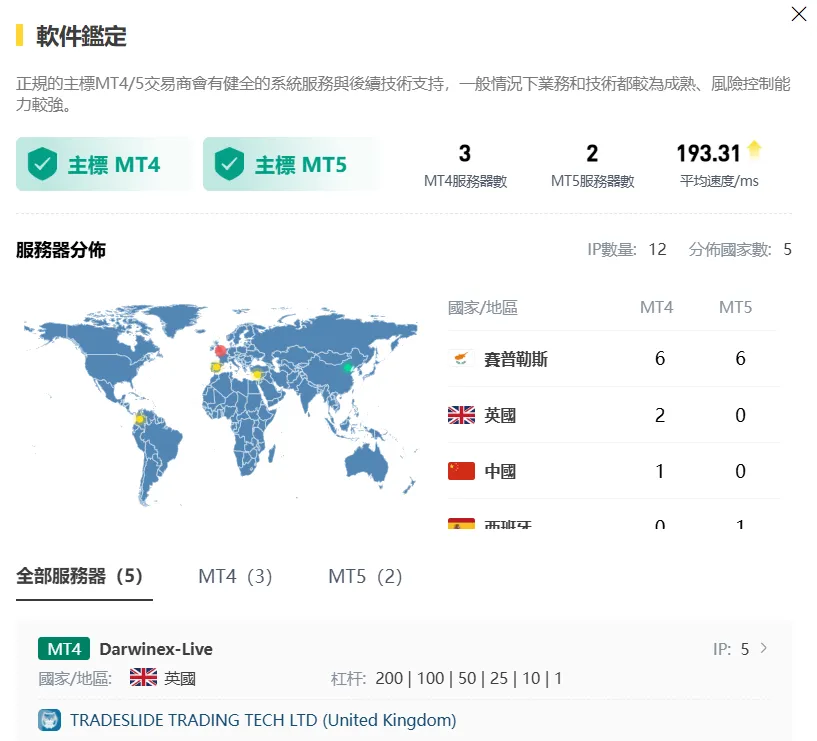
Task: Click the green MT4 tag beside Darwinex-Live
Action: pyautogui.click(x=64, y=649)
